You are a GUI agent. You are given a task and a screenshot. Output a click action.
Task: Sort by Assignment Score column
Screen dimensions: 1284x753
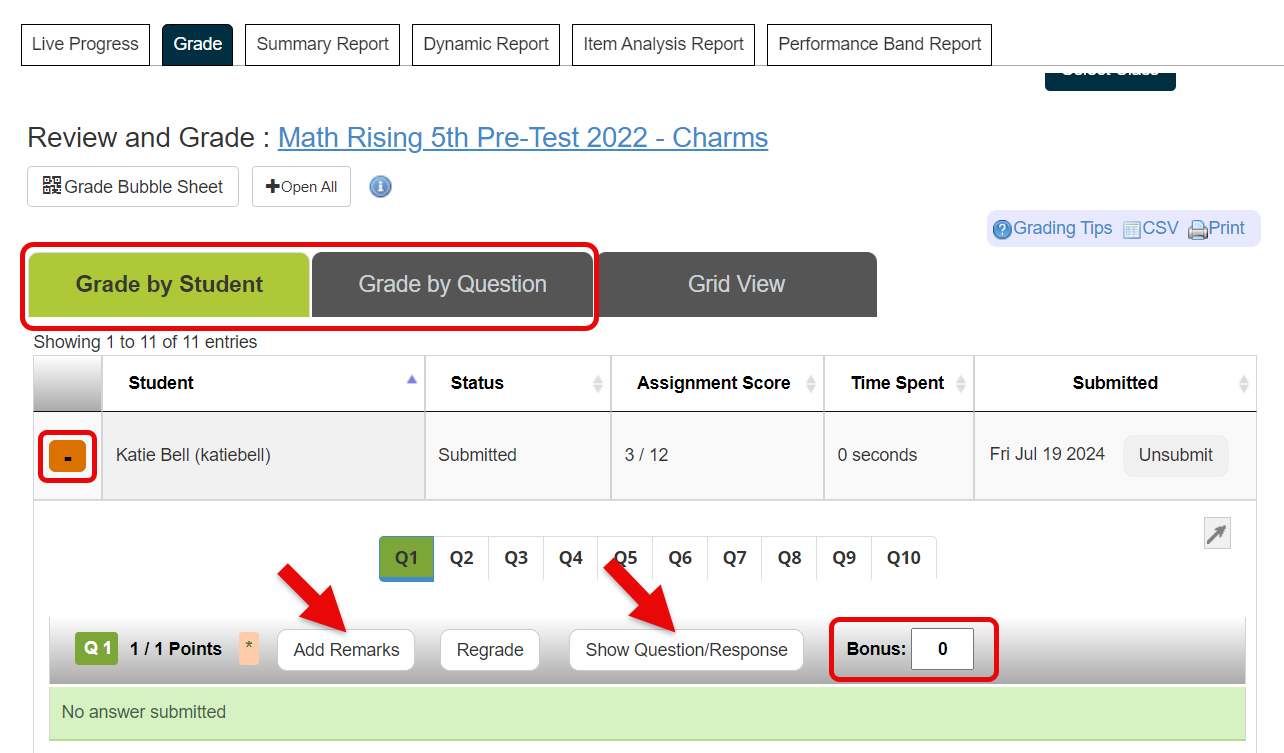point(718,383)
